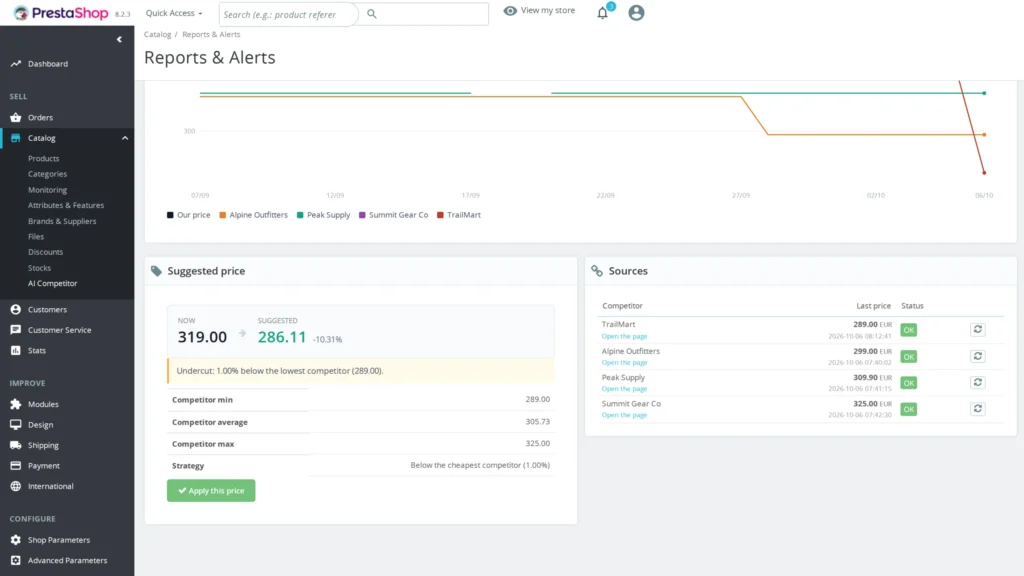Click the search magnifier icon

(x=372, y=14)
